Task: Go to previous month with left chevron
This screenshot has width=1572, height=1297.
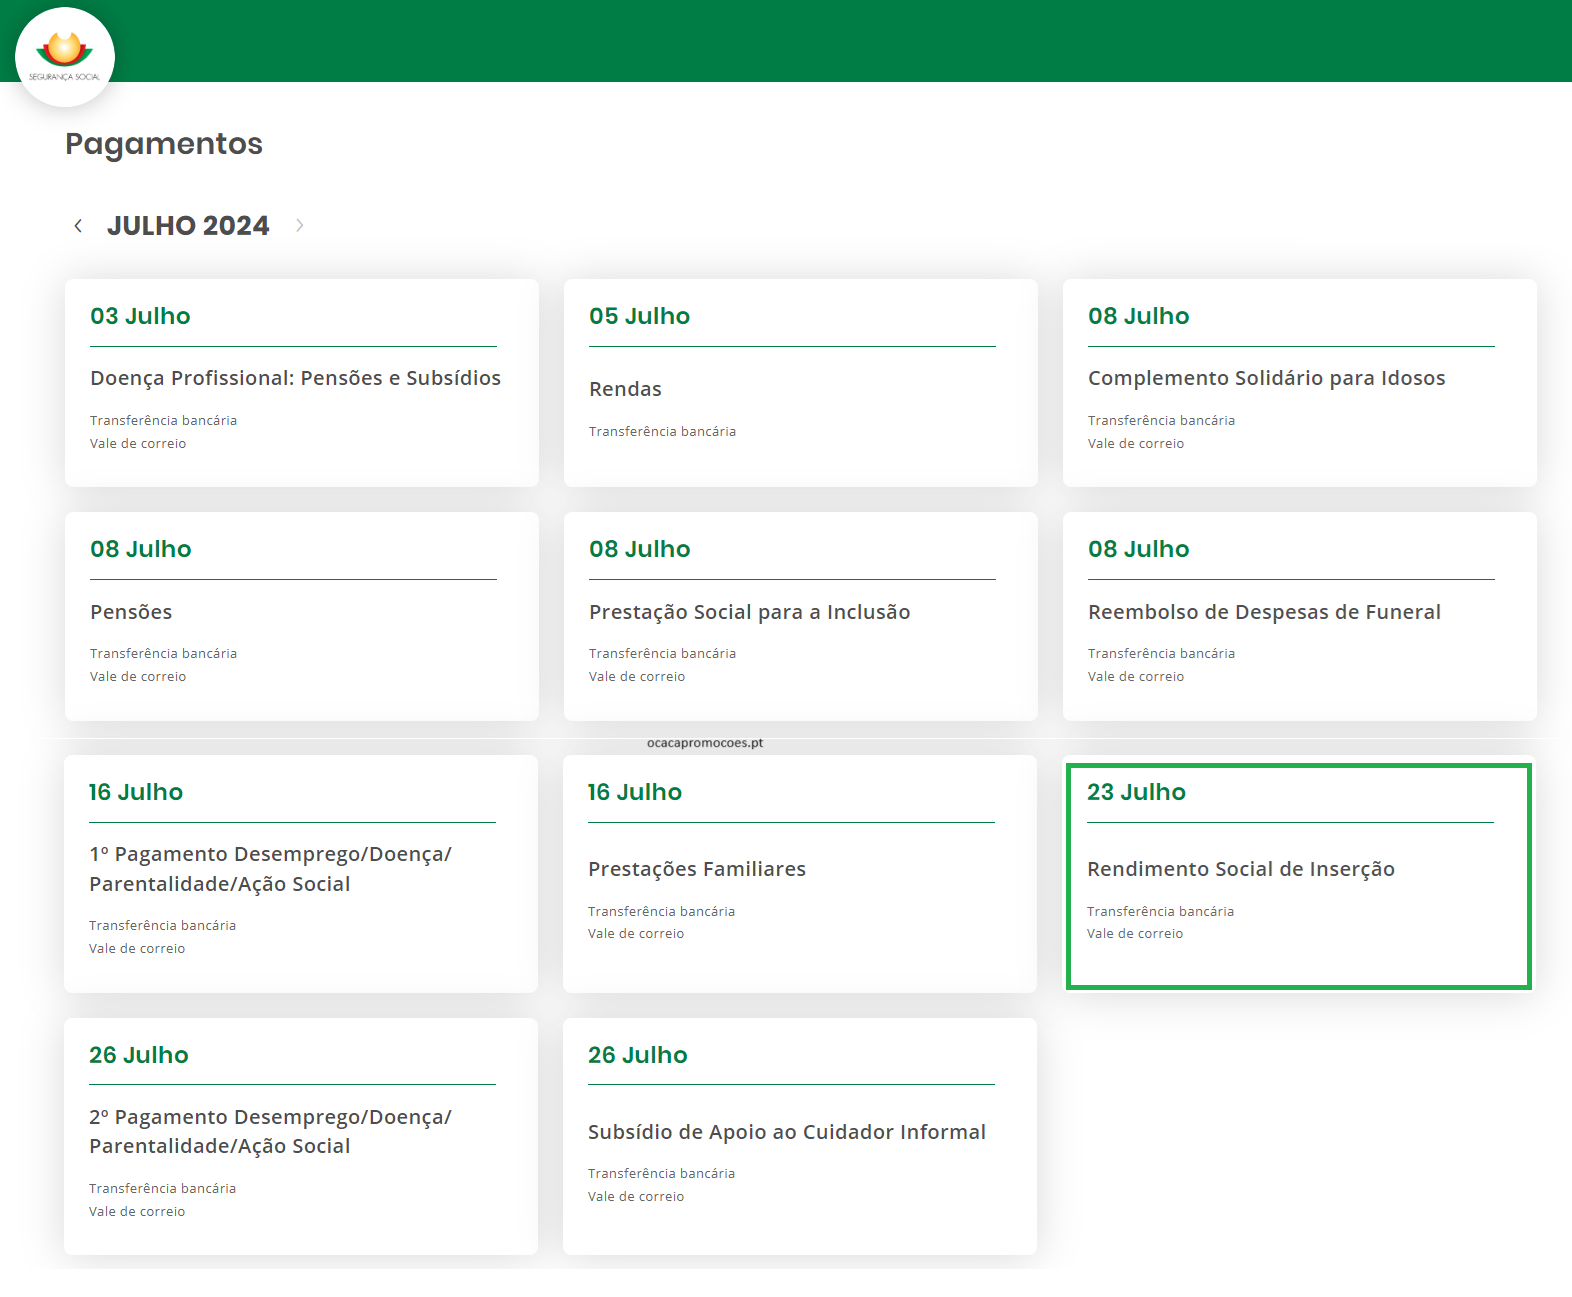Action: click(78, 226)
